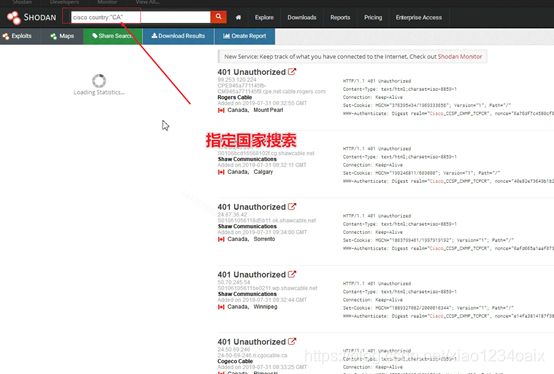
Task: Open the Pricing menu item
Action: click(x=373, y=17)
